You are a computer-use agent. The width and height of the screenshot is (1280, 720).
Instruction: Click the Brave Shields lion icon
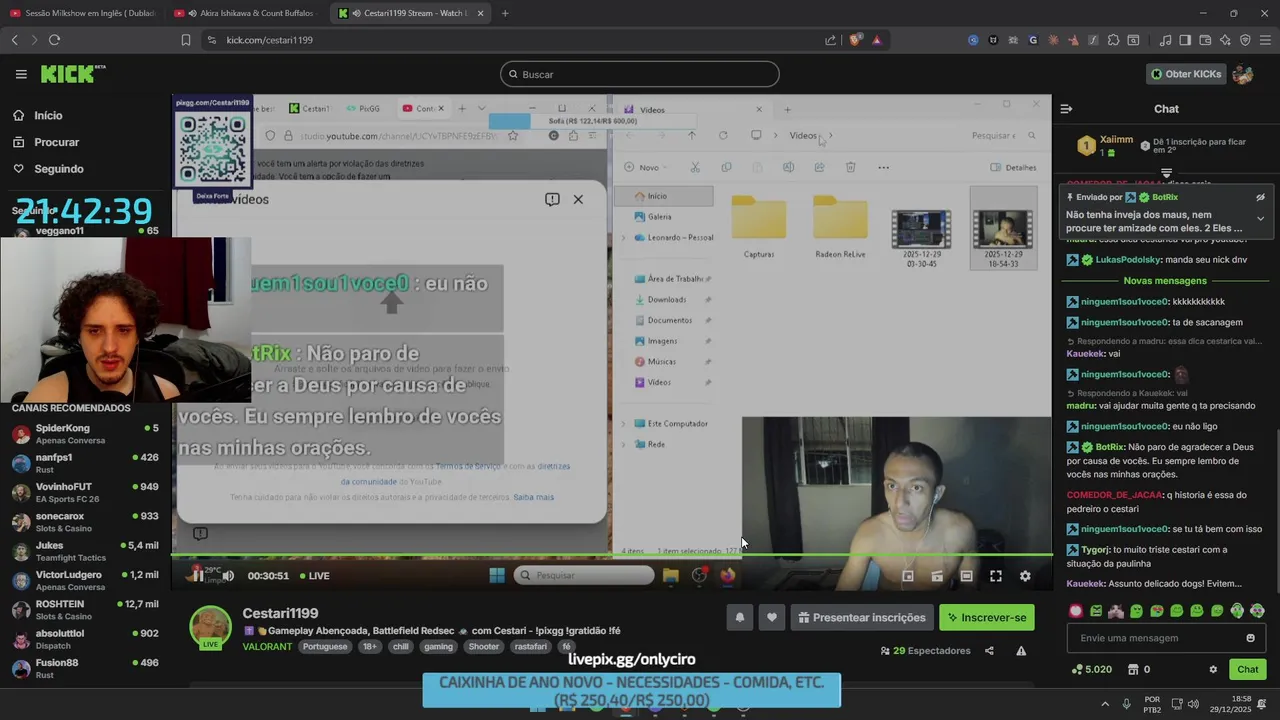[x=855, y=40]
